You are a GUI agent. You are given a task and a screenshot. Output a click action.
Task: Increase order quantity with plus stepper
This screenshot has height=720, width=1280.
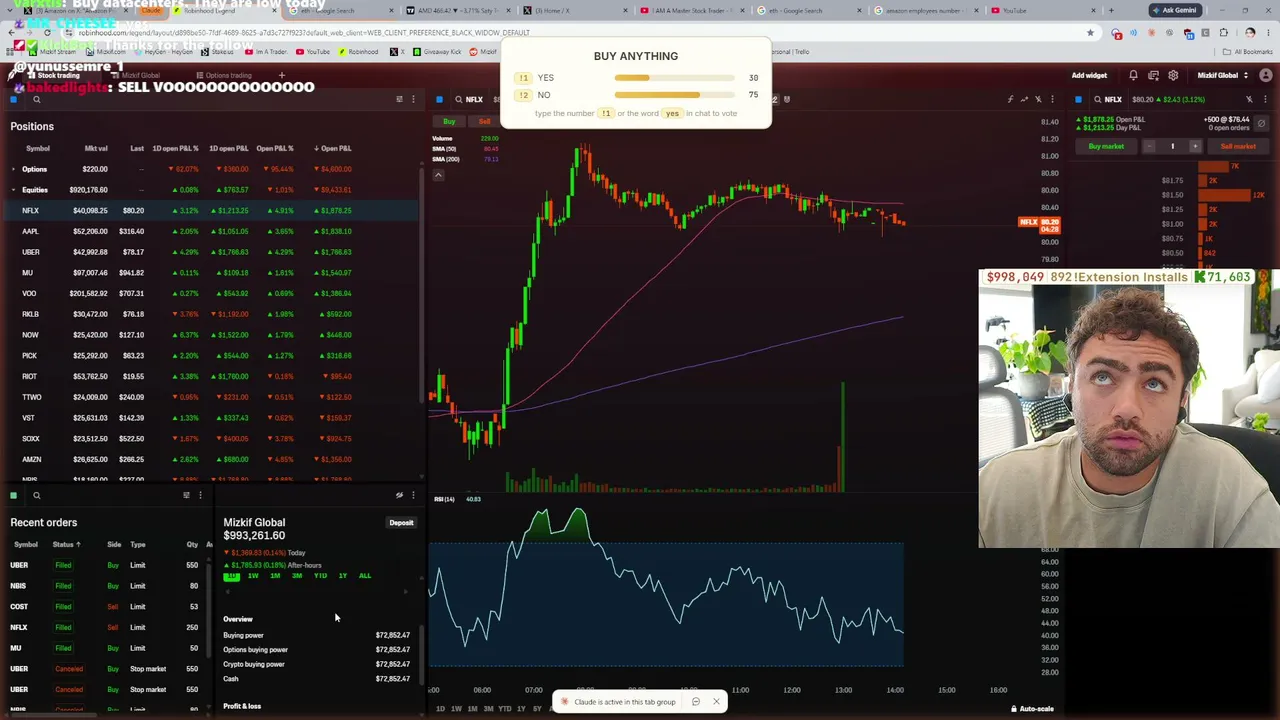point(1194,146)
